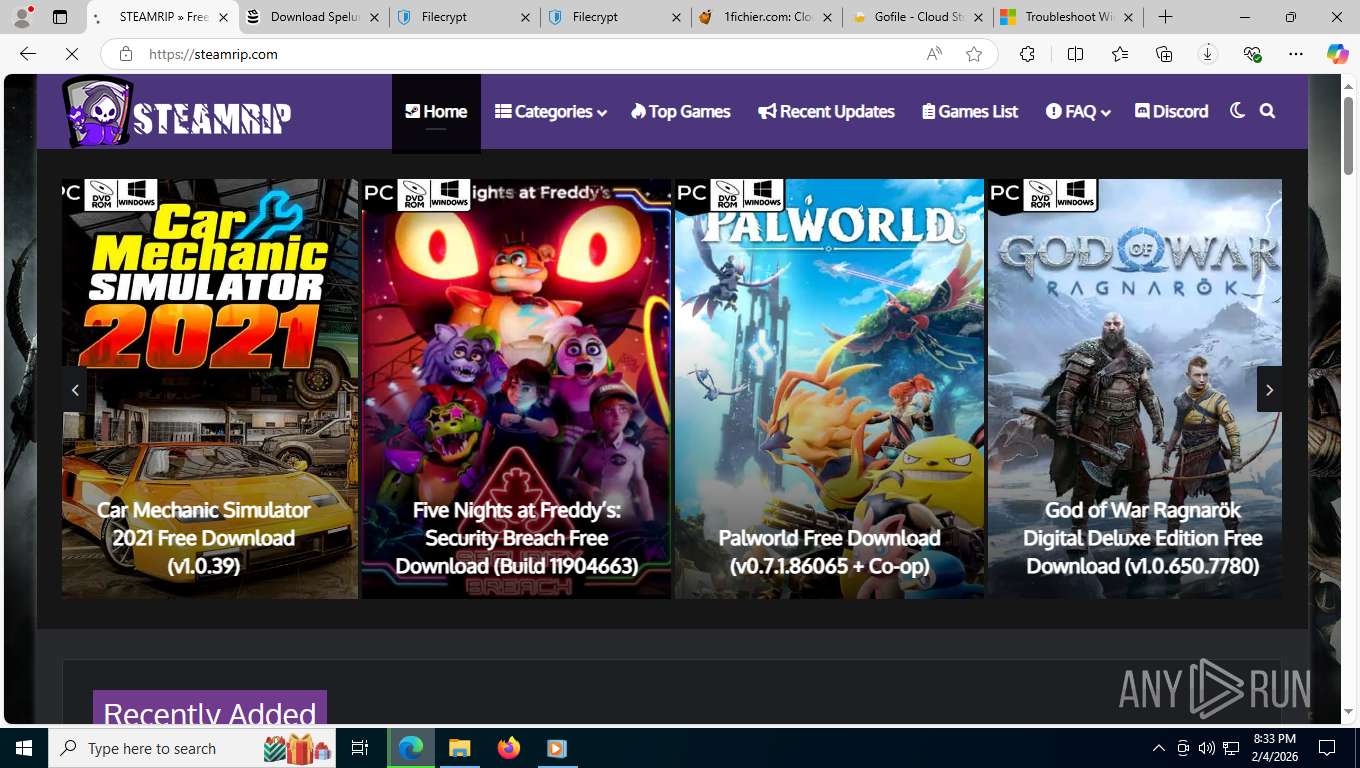
Task: Click the taskbar search box
Action: (193, 748)
